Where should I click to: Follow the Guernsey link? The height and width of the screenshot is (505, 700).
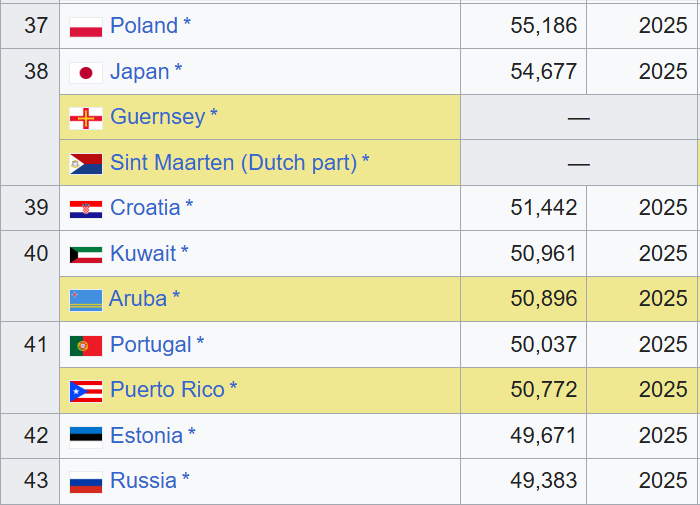coord(157,117)
